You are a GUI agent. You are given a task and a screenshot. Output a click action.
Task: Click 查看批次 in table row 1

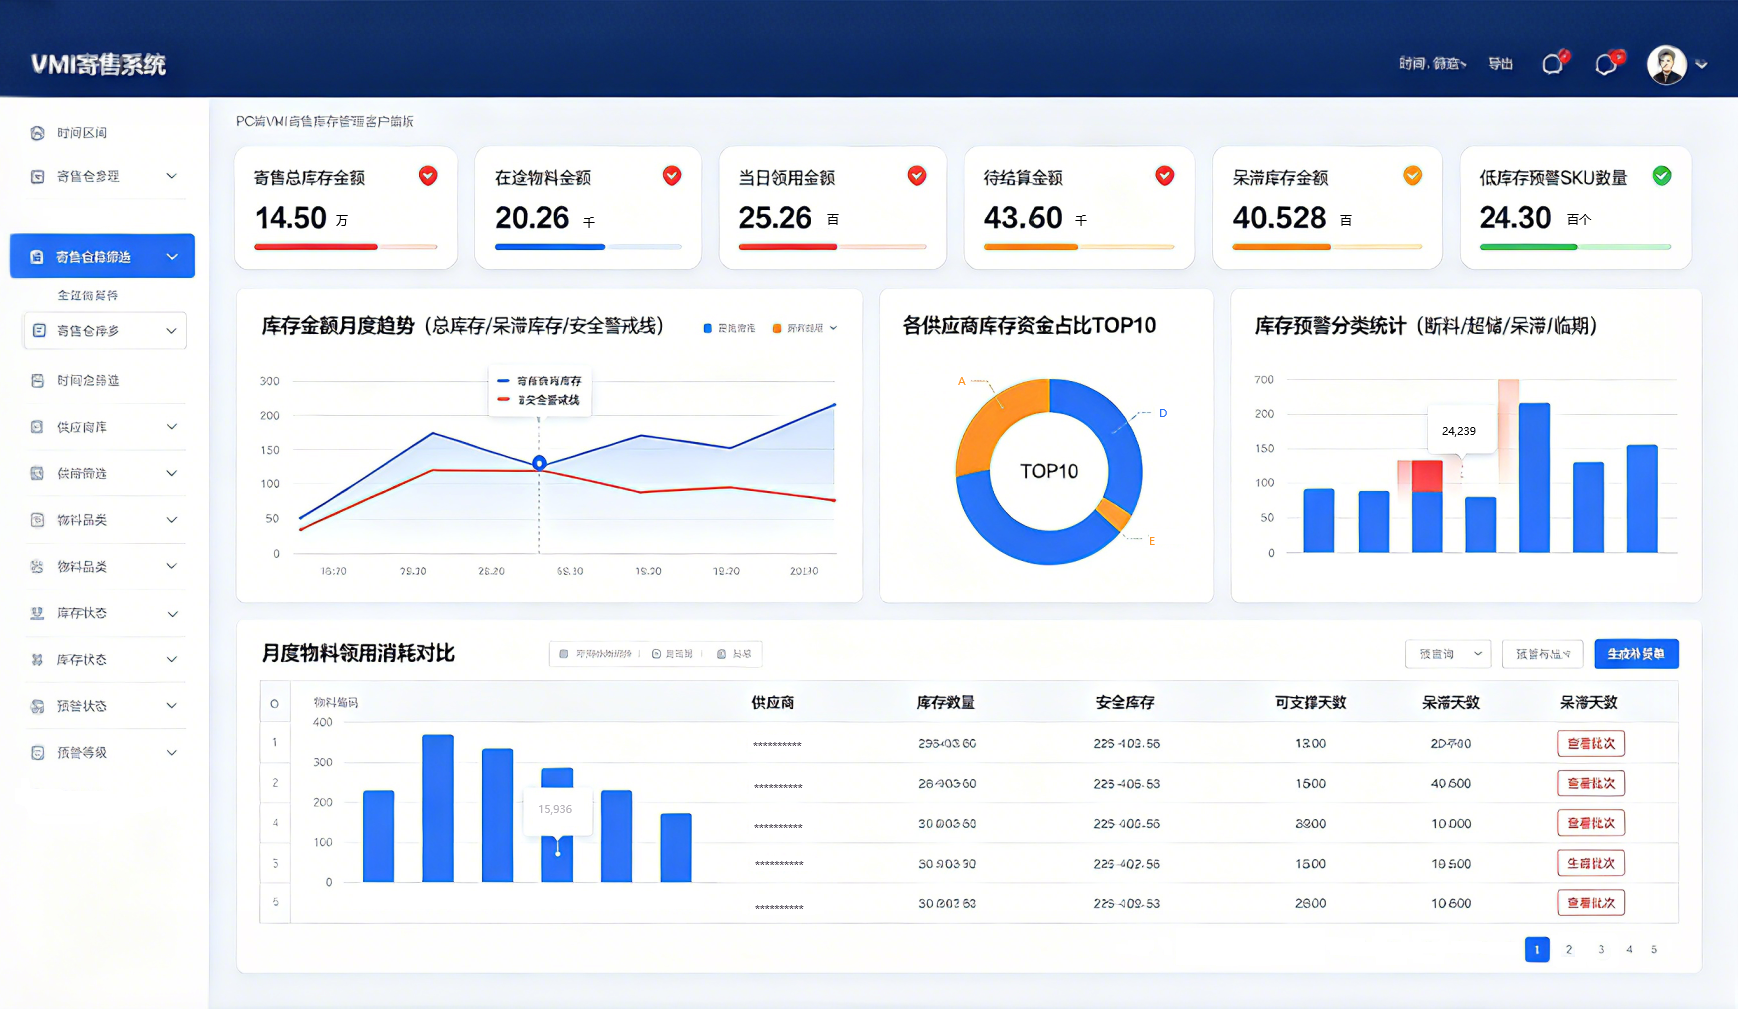(1591, 744)
